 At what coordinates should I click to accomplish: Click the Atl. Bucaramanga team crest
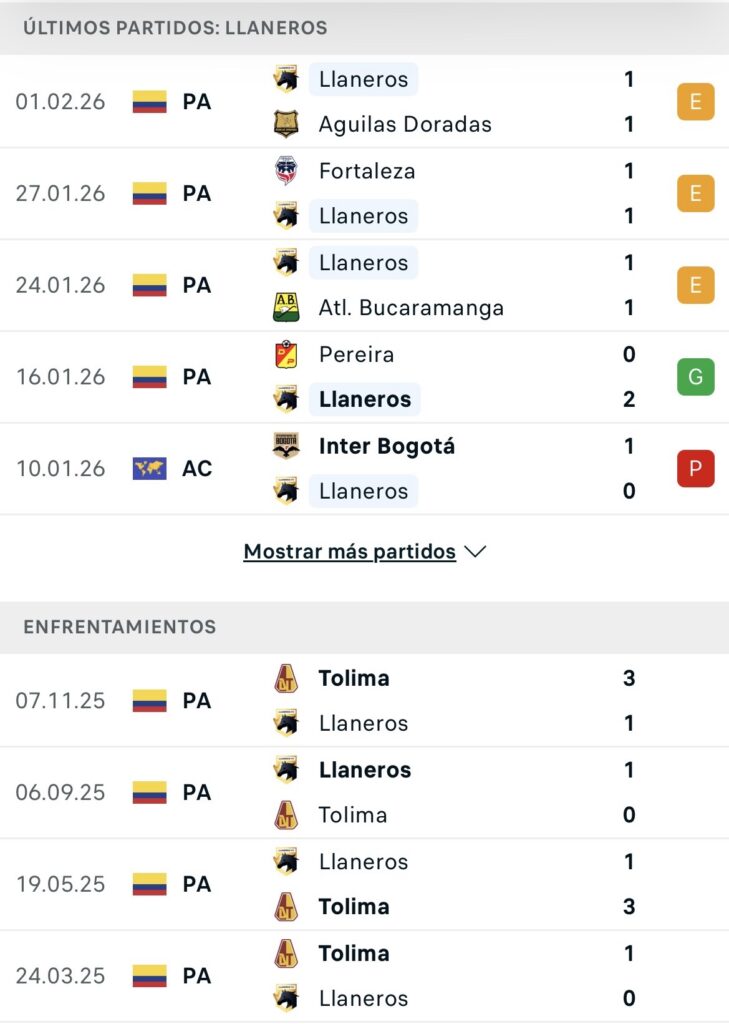286,307
